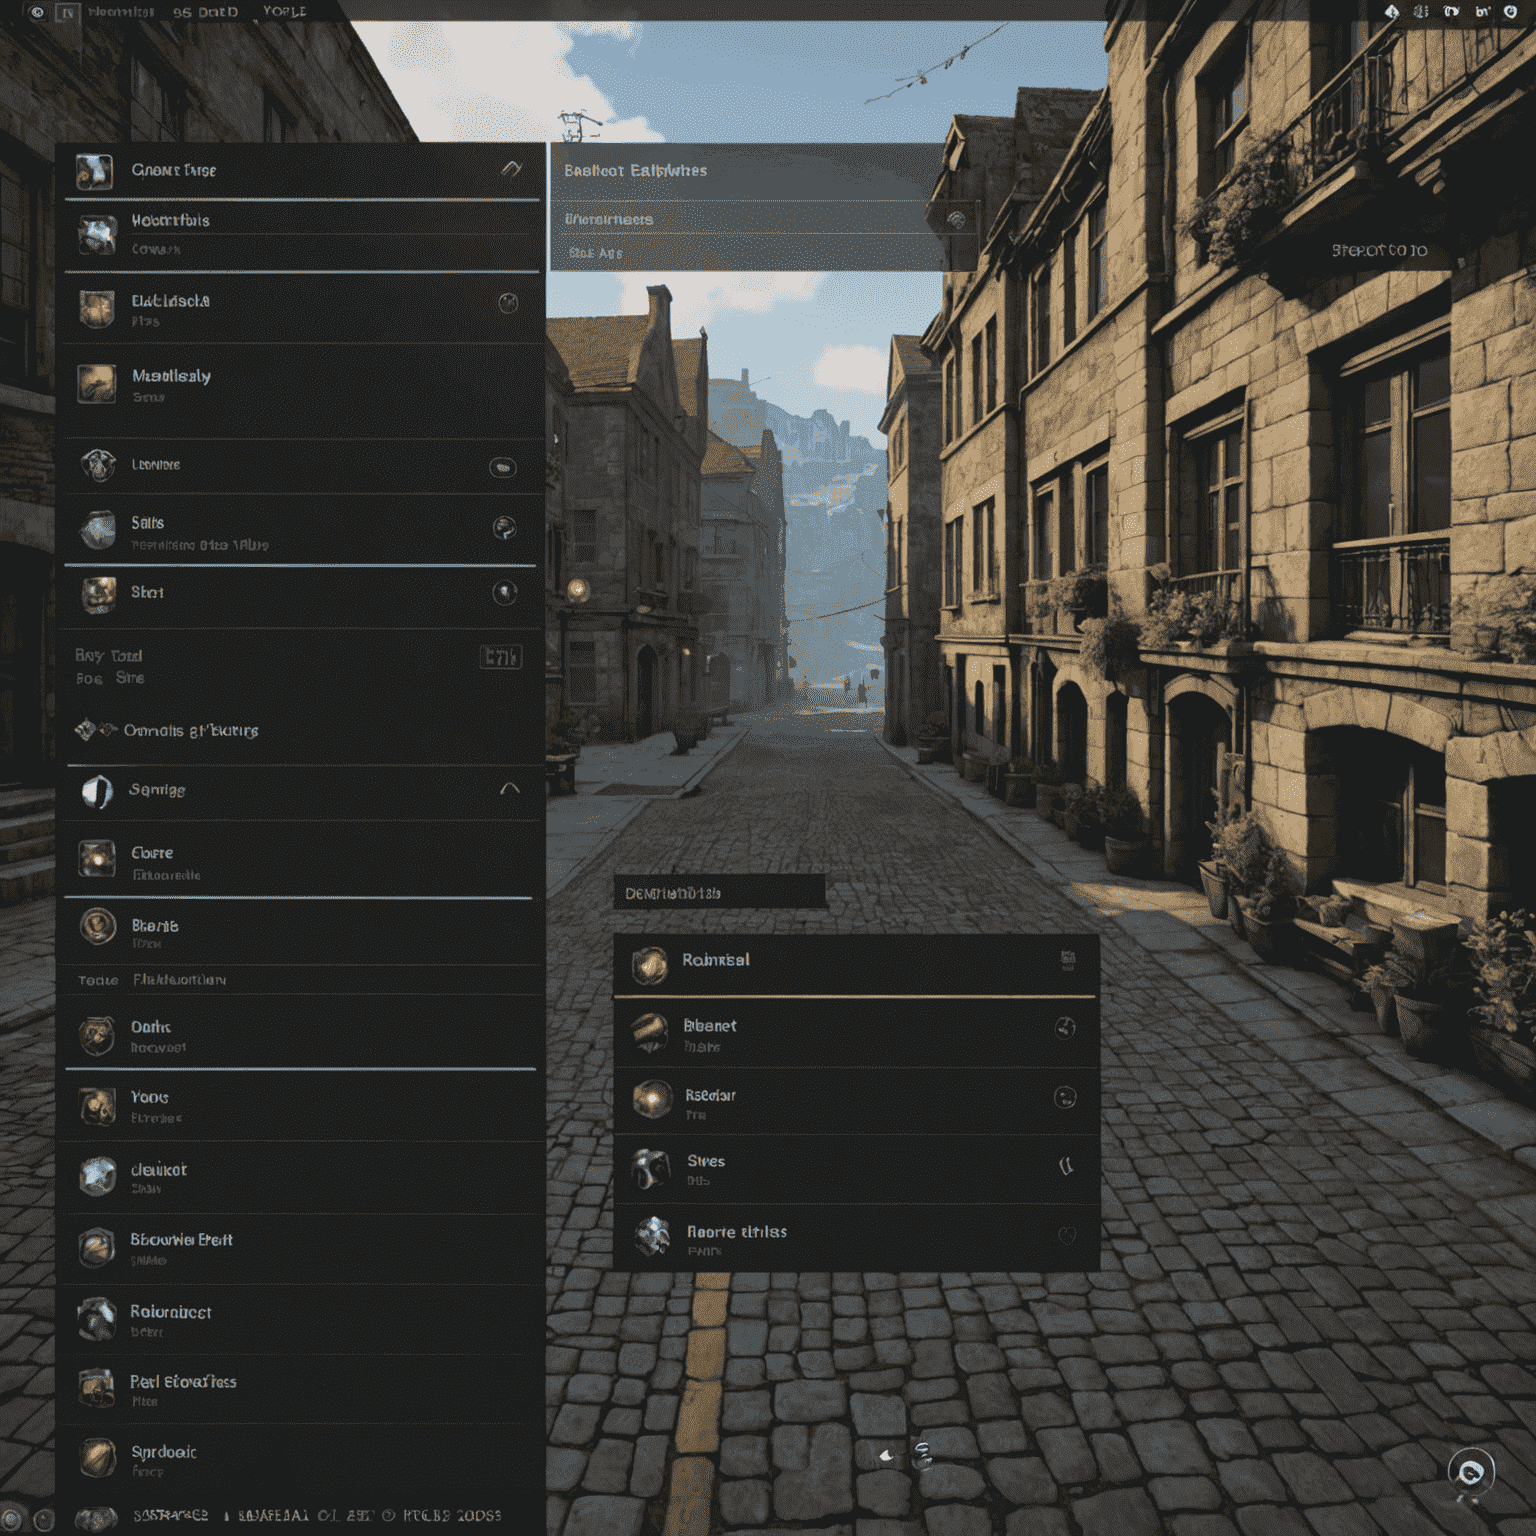Image resolution: width=1536 pixels, height=1536 pixels.
Task: Open the 'Maatlisaly' entry icon
Action: point(97,384)
